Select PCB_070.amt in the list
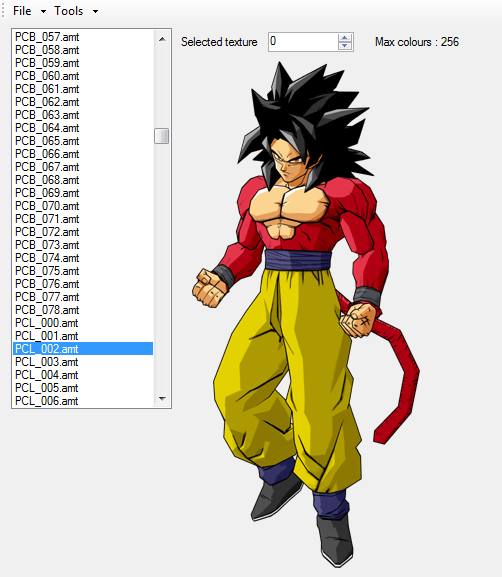Image resolution: width=502 pixels, height=577 pixels. 83,206
